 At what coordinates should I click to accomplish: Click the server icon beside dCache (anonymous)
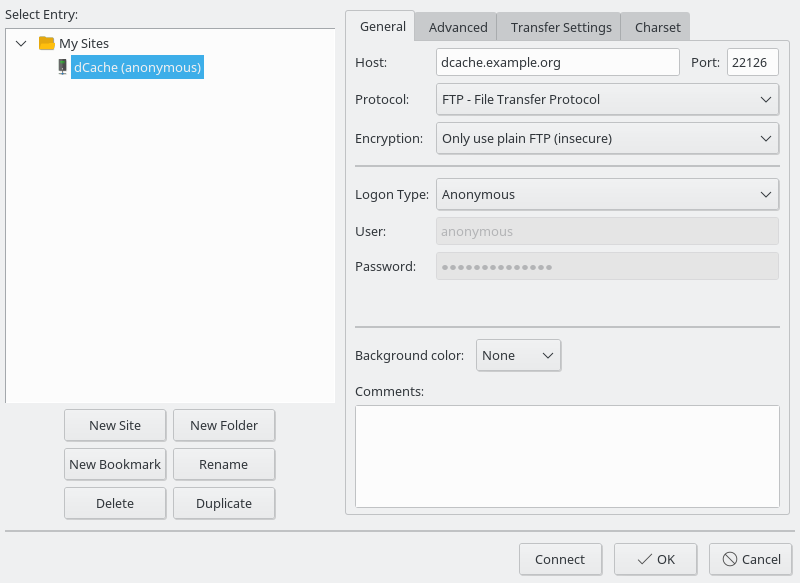(x=62, y=67)
